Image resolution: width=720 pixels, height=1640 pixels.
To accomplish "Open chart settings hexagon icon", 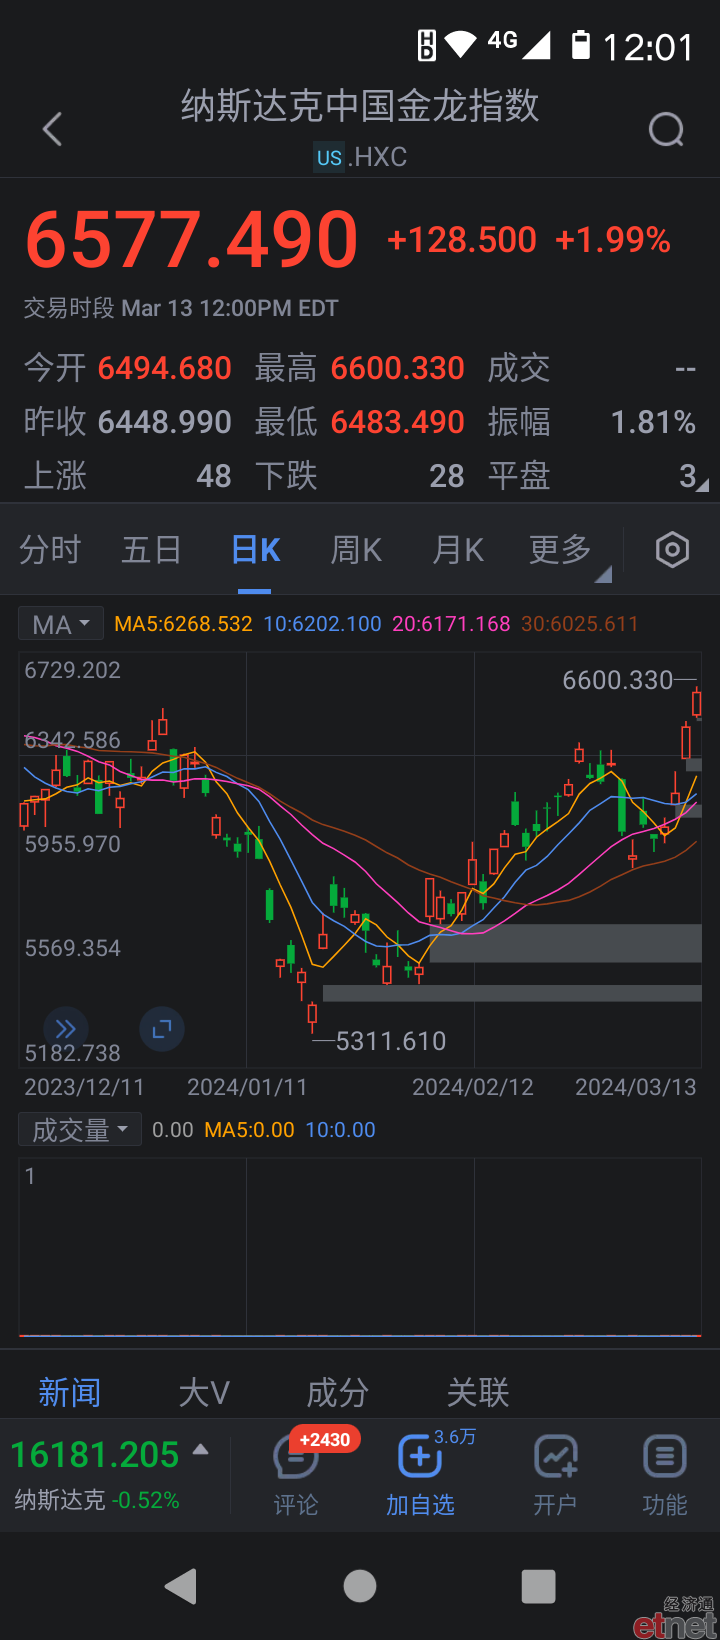I will tap(672, 550).
